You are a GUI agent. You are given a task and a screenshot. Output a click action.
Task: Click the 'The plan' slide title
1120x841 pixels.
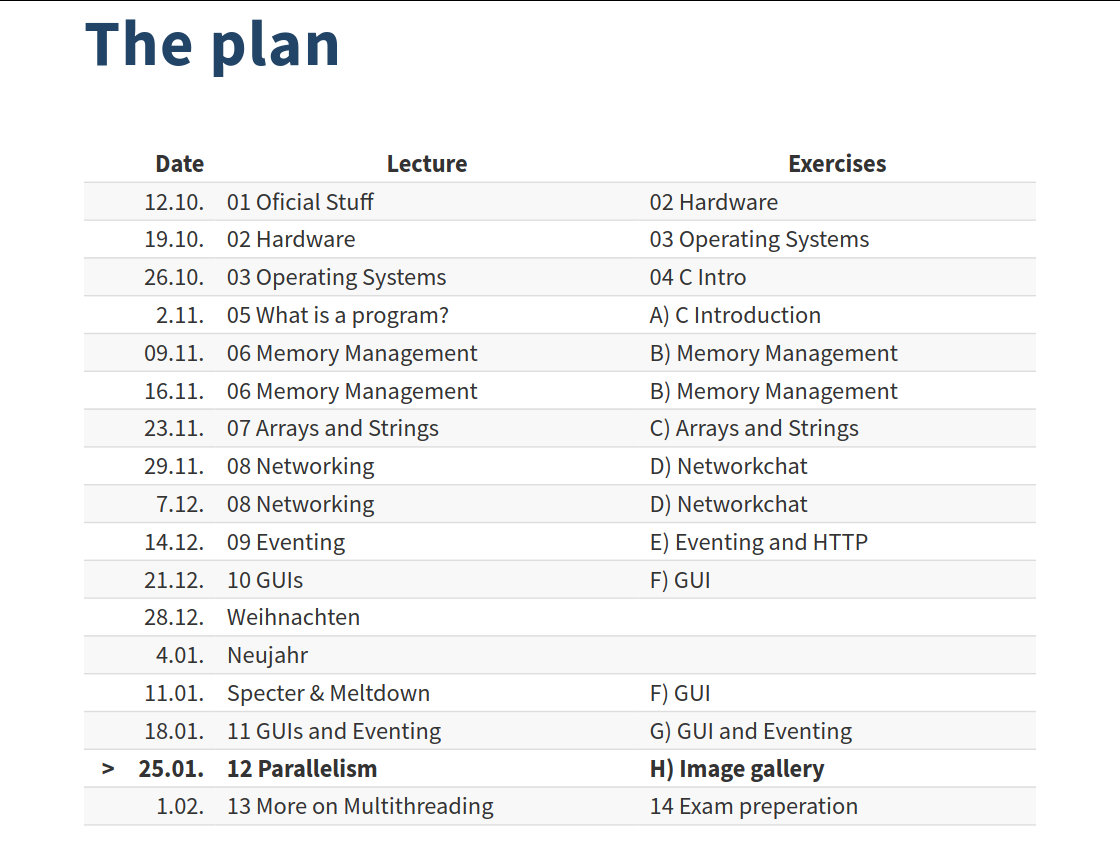point(212,46)
